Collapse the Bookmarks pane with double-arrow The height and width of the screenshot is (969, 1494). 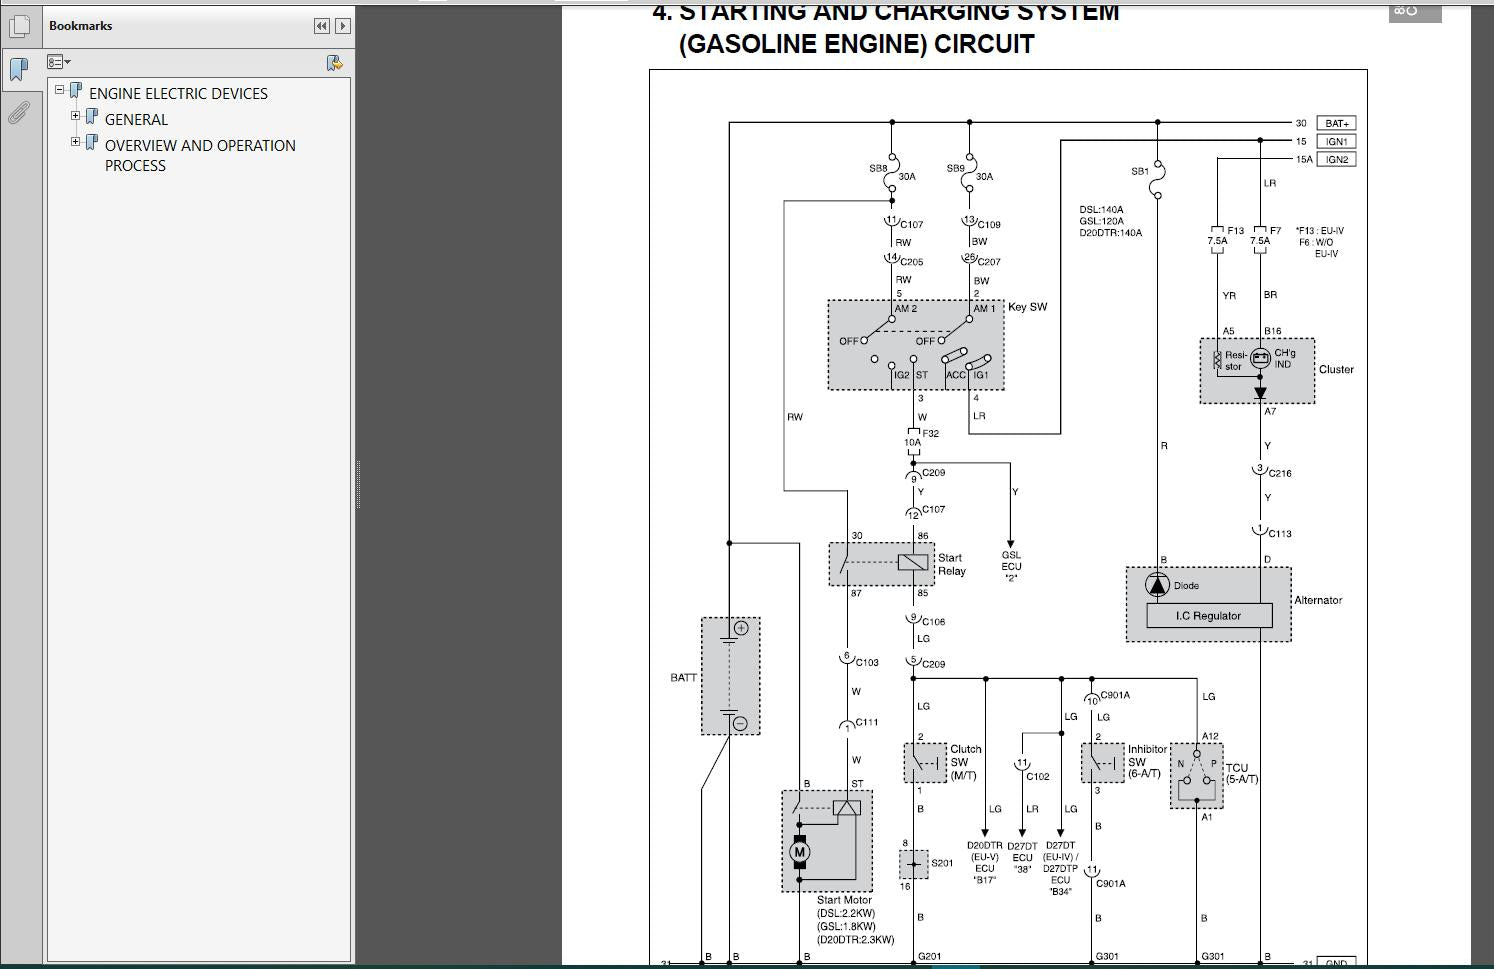pos(321,26)
